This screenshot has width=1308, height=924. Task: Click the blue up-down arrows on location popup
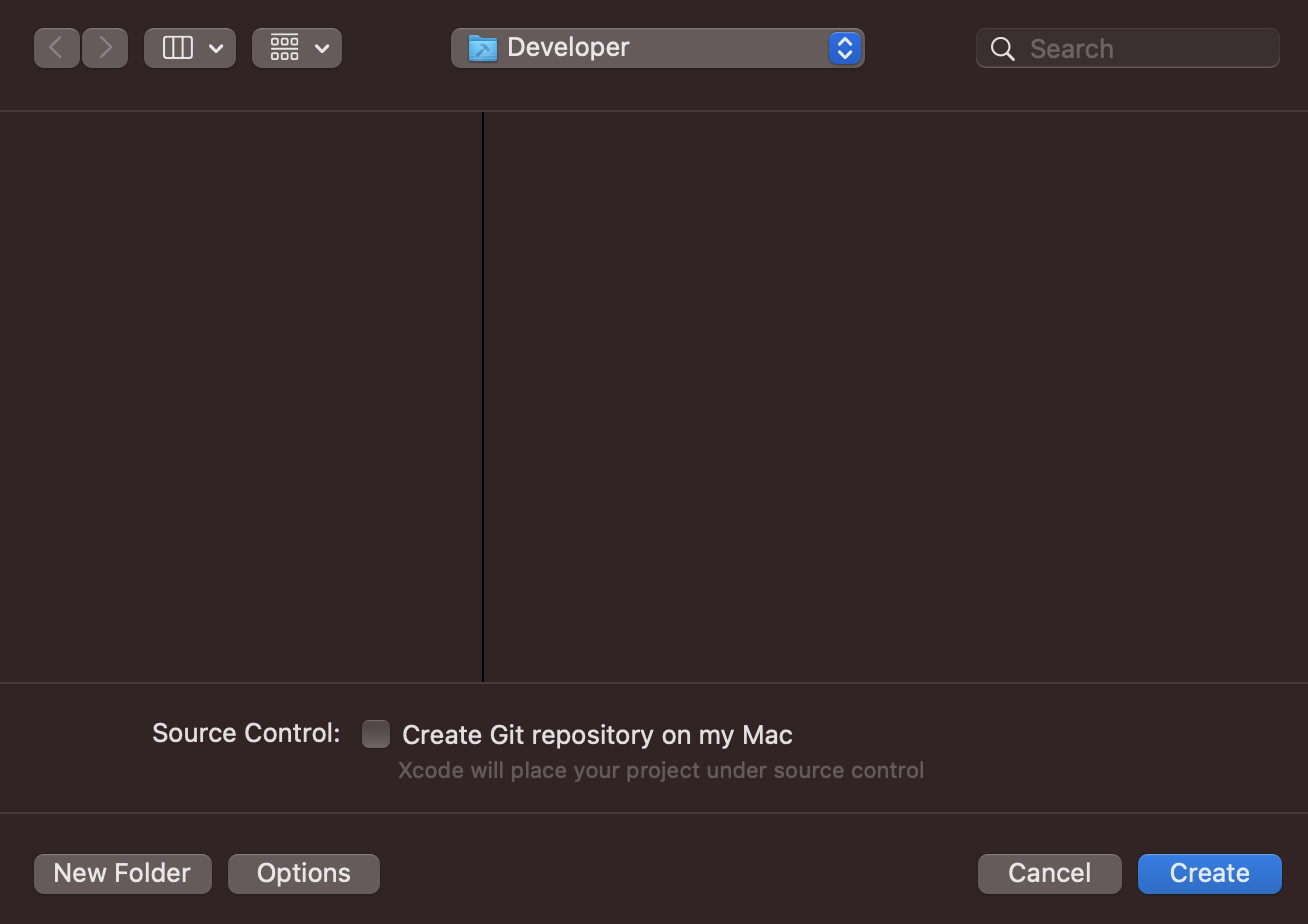pyautogui.click(x=845, y=48)
